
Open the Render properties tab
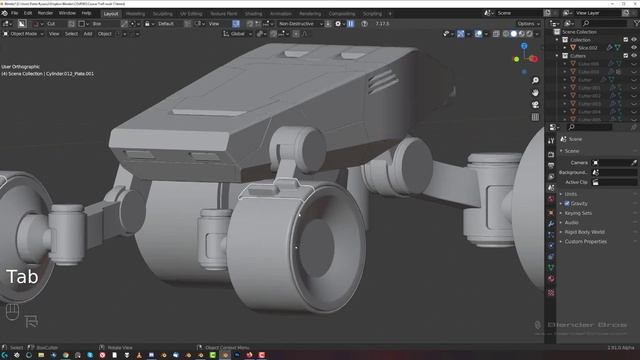coord(551,155)
